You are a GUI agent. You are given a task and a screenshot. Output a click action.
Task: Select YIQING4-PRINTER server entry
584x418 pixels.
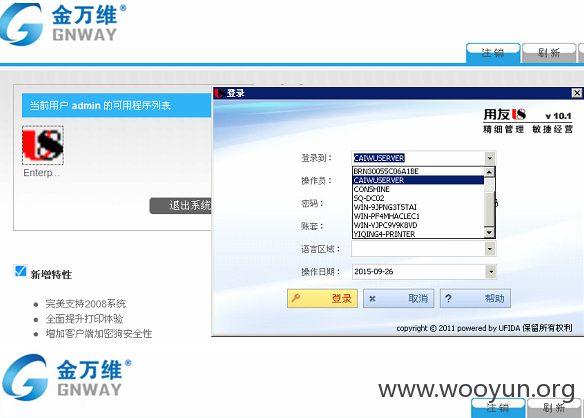pyautogui.click(x=418, y=234)
